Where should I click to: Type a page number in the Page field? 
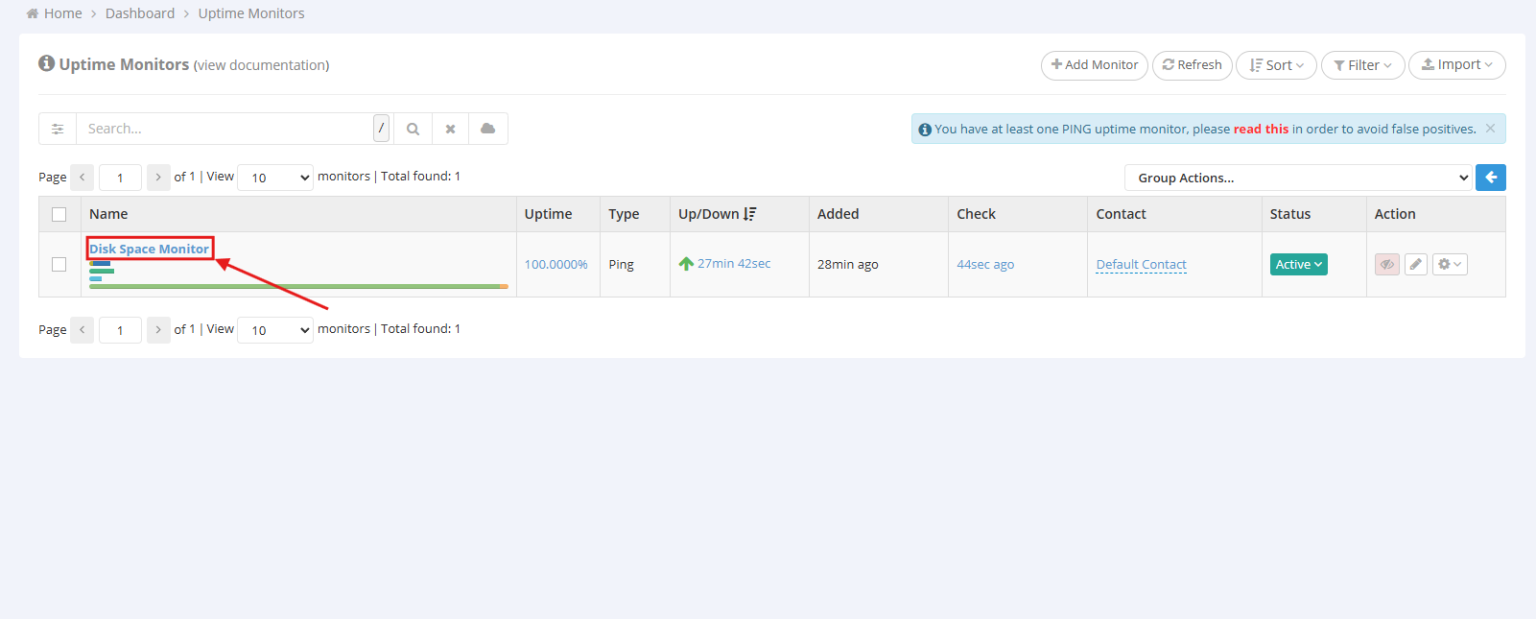point(119,177)
